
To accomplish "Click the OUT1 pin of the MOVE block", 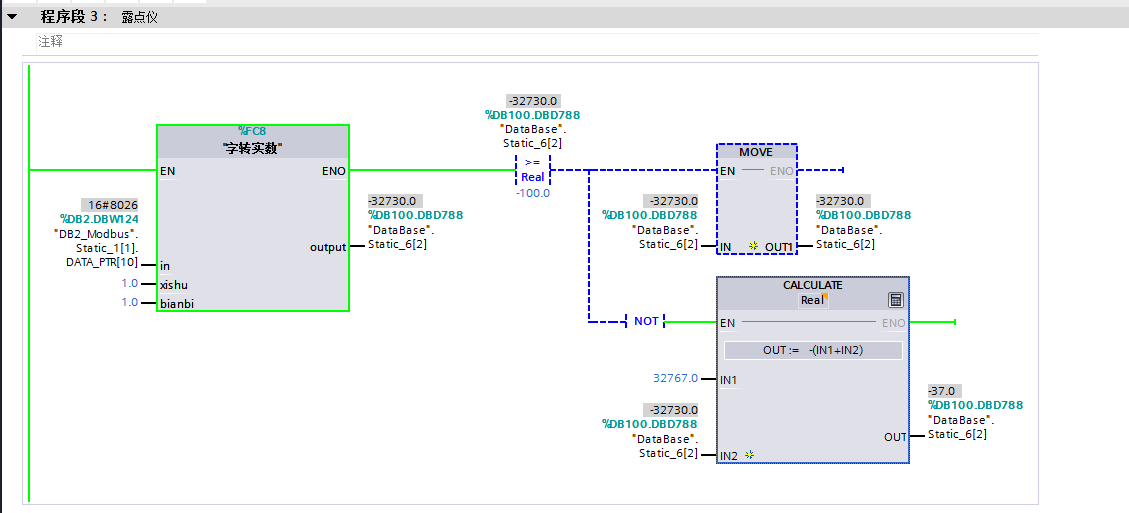I will pyautogui.click(x=778, y=247).
